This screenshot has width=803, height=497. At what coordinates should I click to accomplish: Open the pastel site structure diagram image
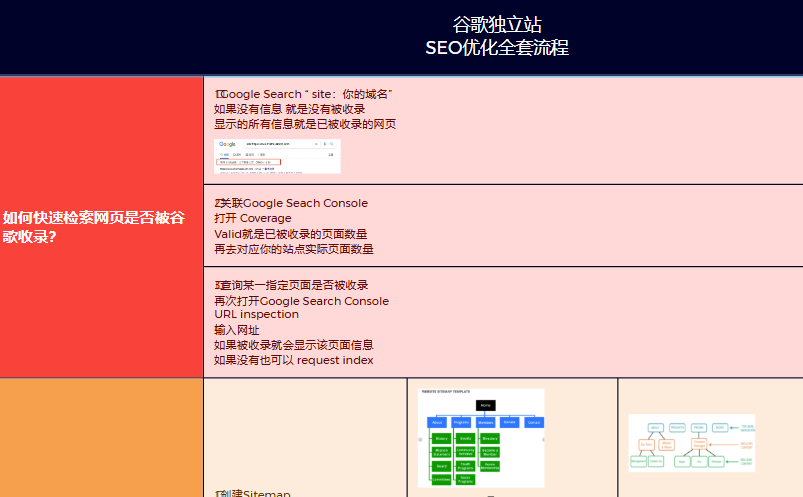coord(691,443)
